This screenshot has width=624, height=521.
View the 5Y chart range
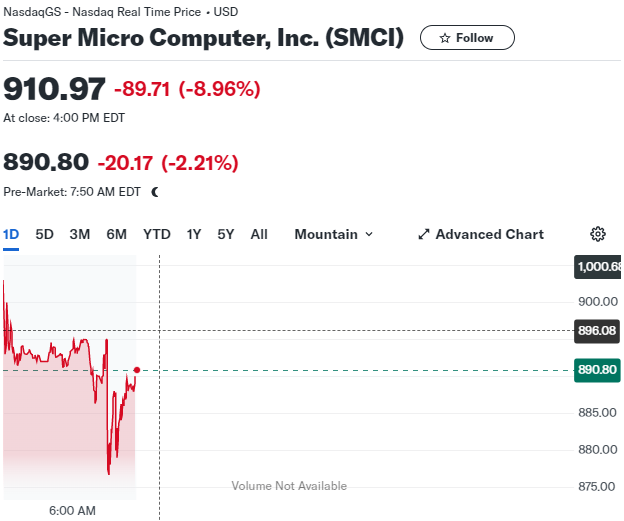tap(226, 234)
